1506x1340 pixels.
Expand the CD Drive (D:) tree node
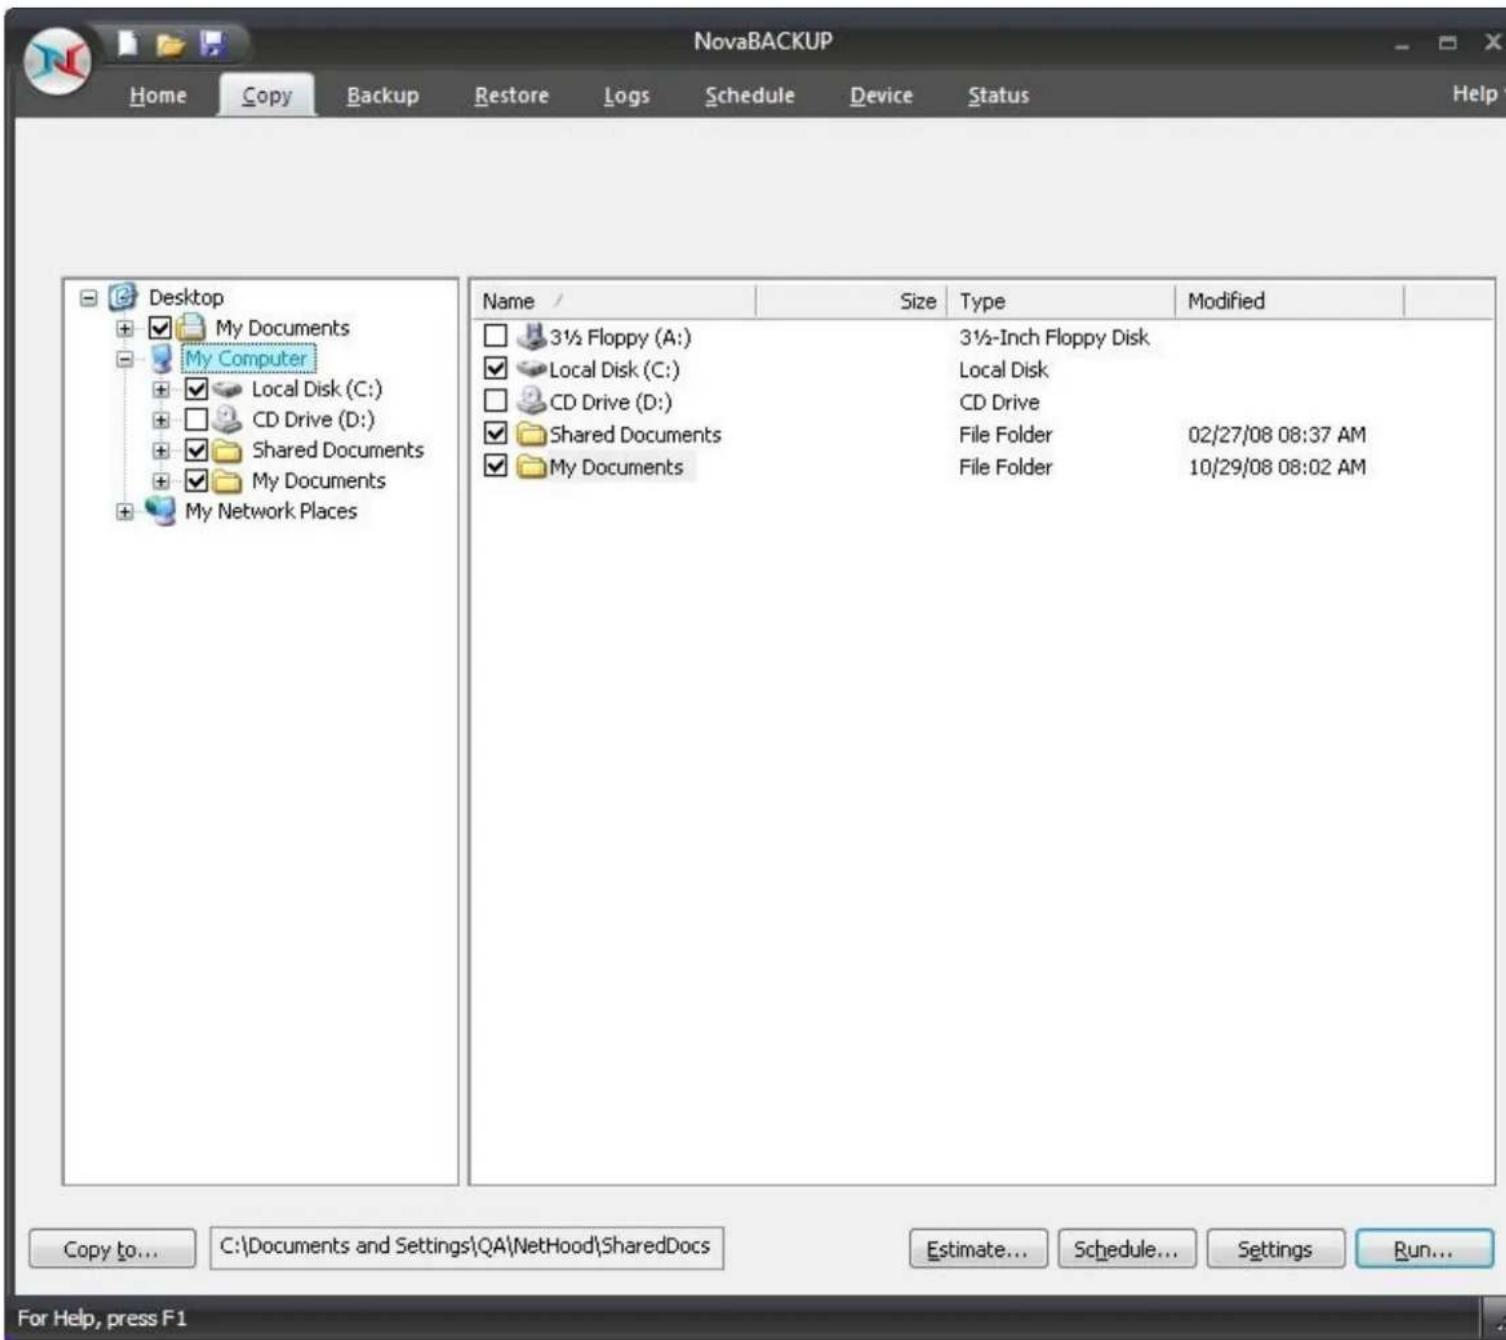click(x=161, y=420)
